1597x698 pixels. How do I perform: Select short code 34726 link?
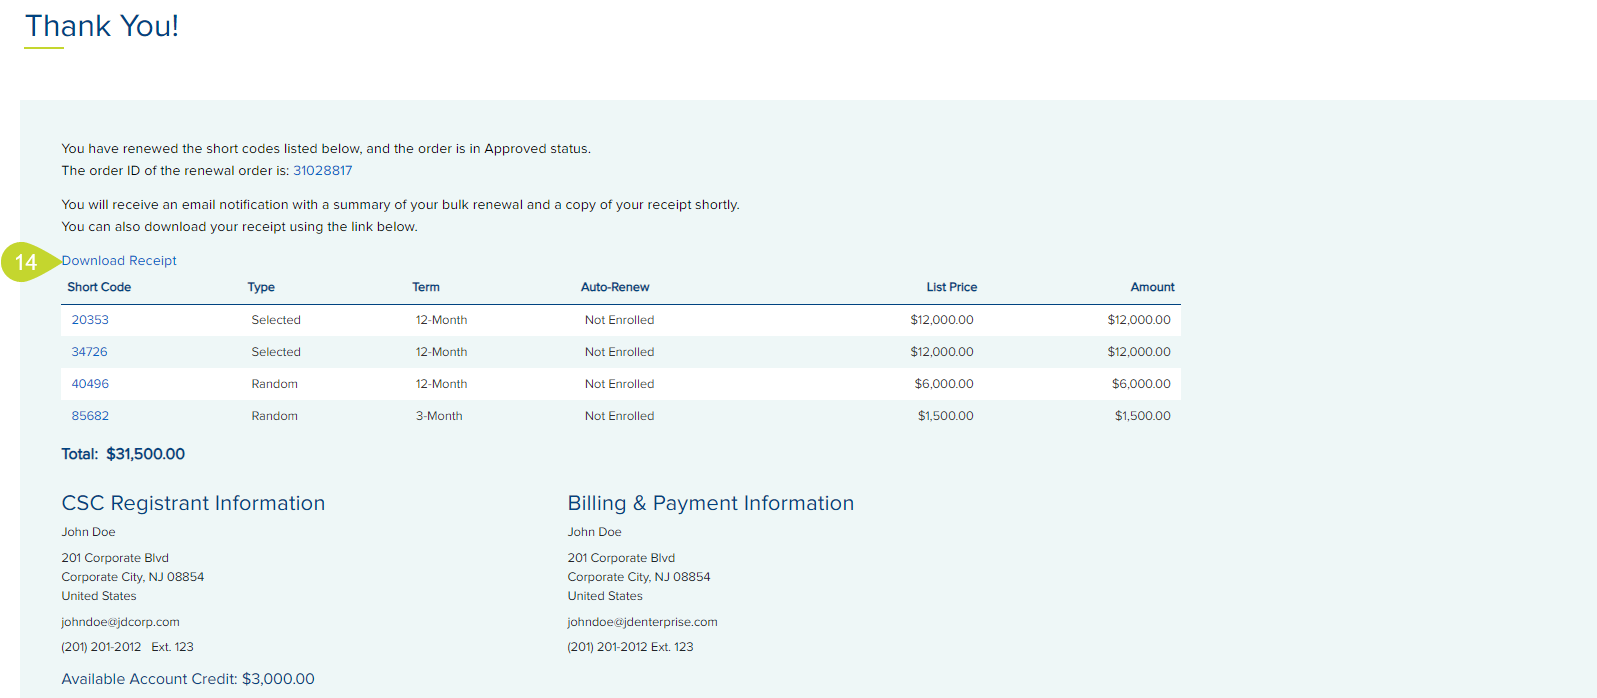pos(89,352)
